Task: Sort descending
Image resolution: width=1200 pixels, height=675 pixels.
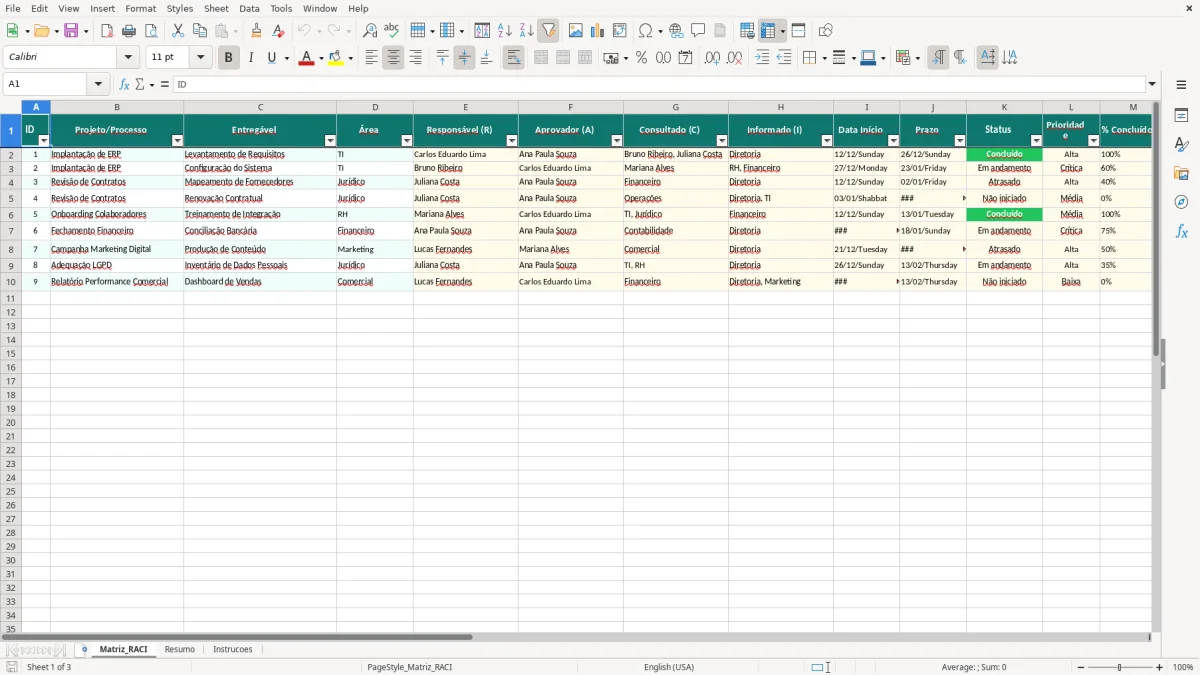Action: click(526, 31)
